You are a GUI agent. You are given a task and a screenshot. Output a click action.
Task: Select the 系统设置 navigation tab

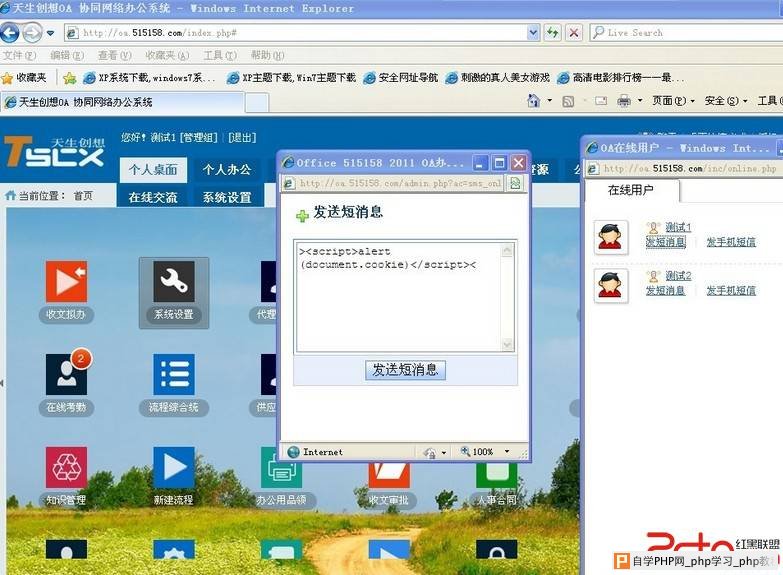pos(227,197)
